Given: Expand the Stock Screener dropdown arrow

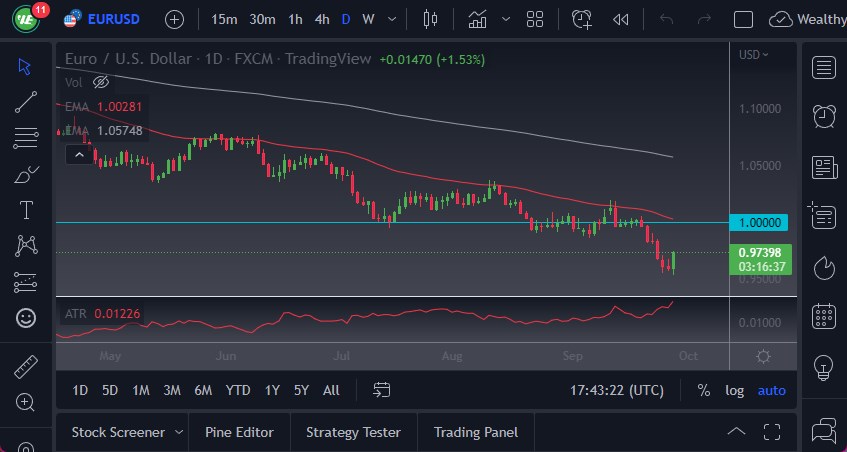Looking at the screenshot, I should (179, 432).
